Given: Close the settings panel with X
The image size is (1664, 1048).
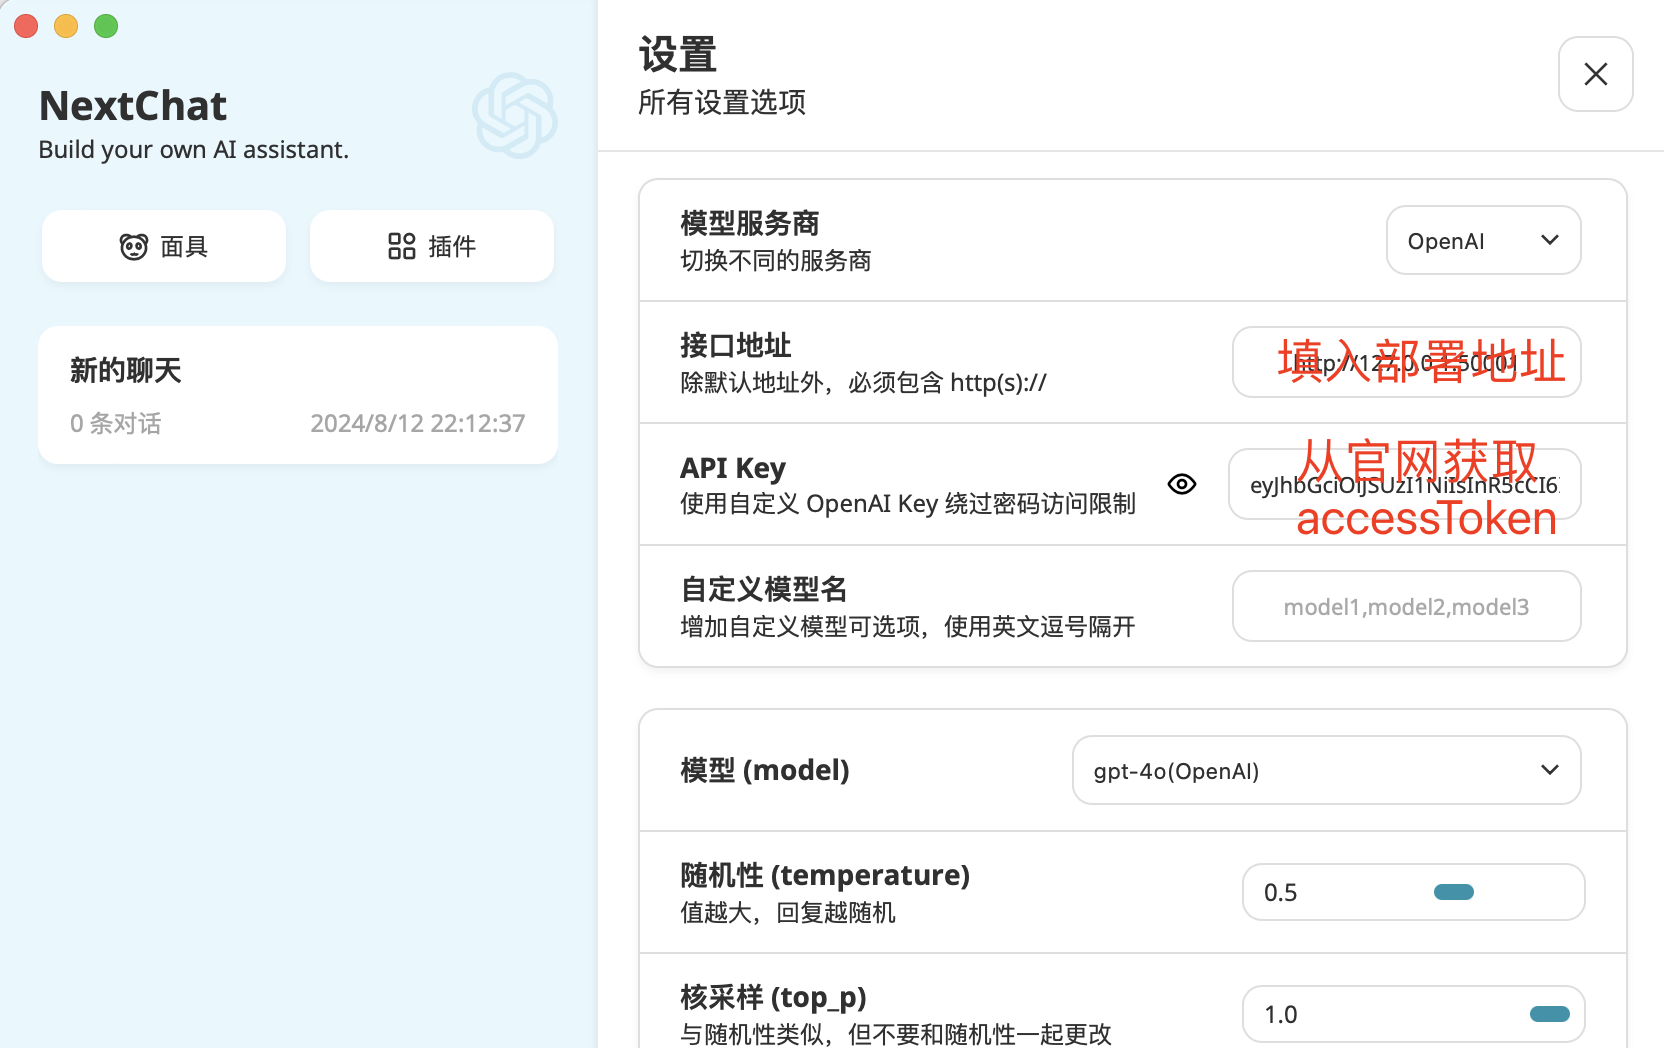Looking at the screenshot, I should [1596, 74].
